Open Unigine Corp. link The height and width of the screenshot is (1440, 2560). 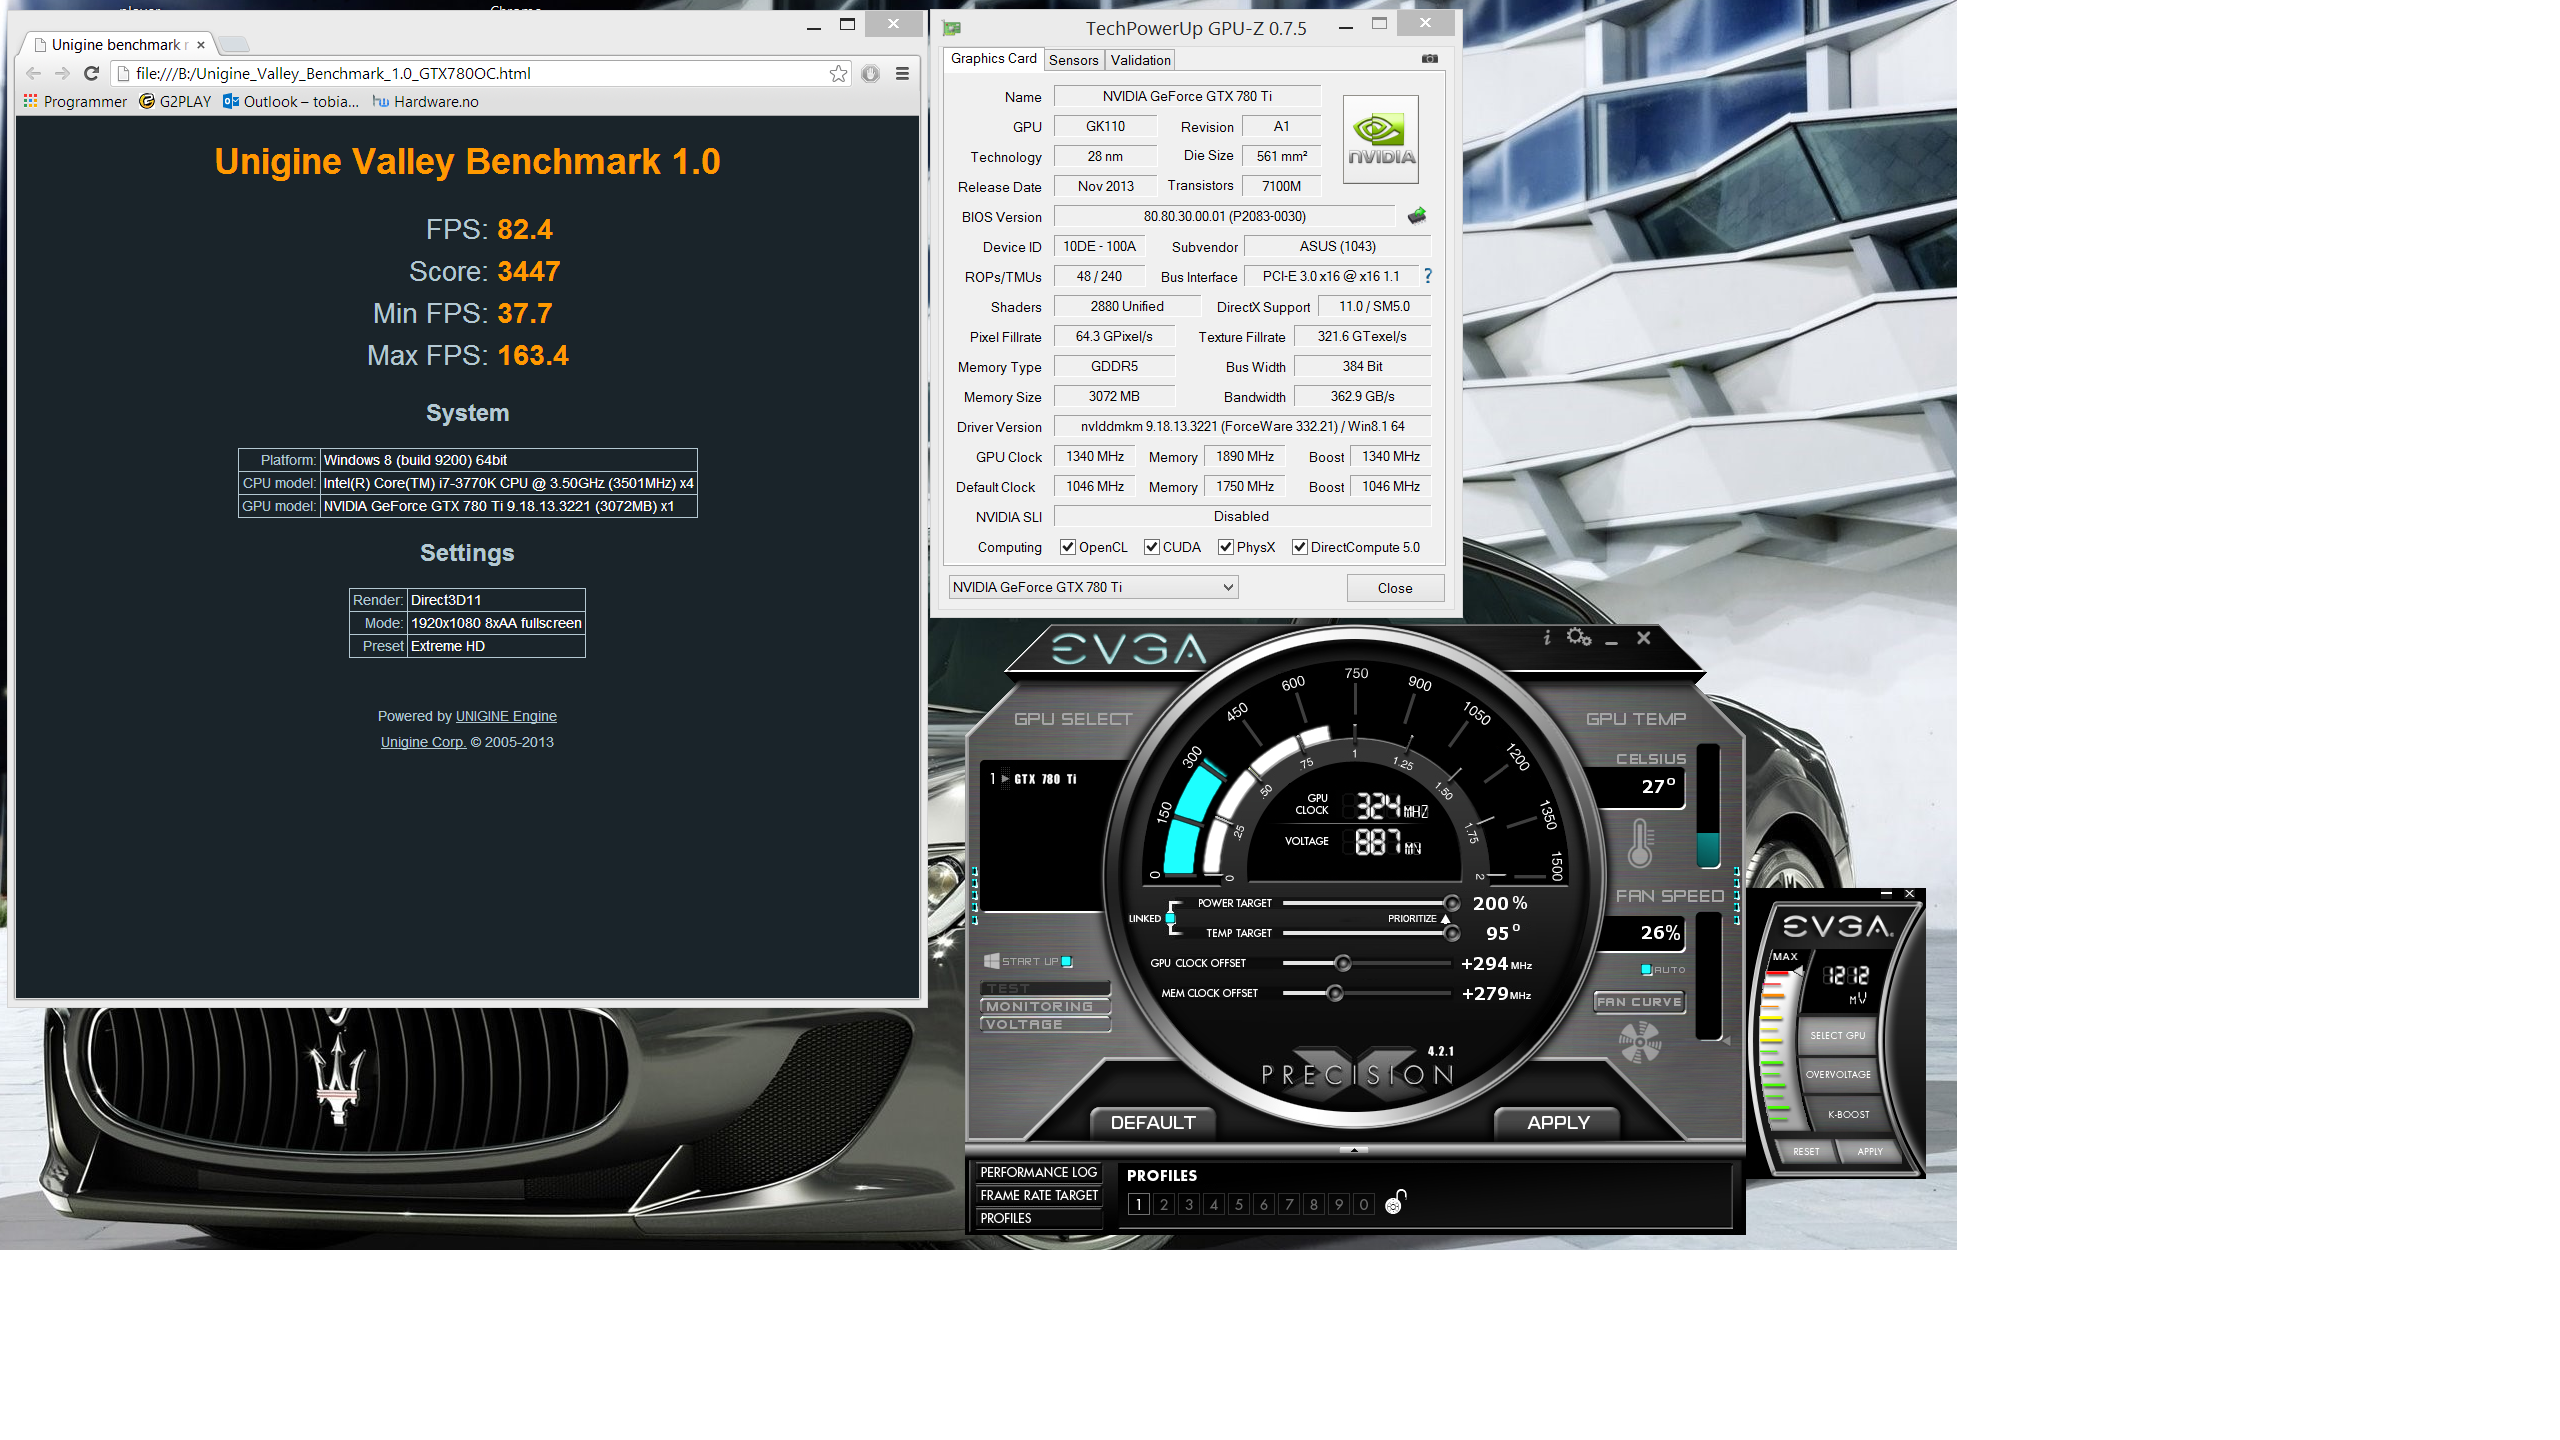423,742
